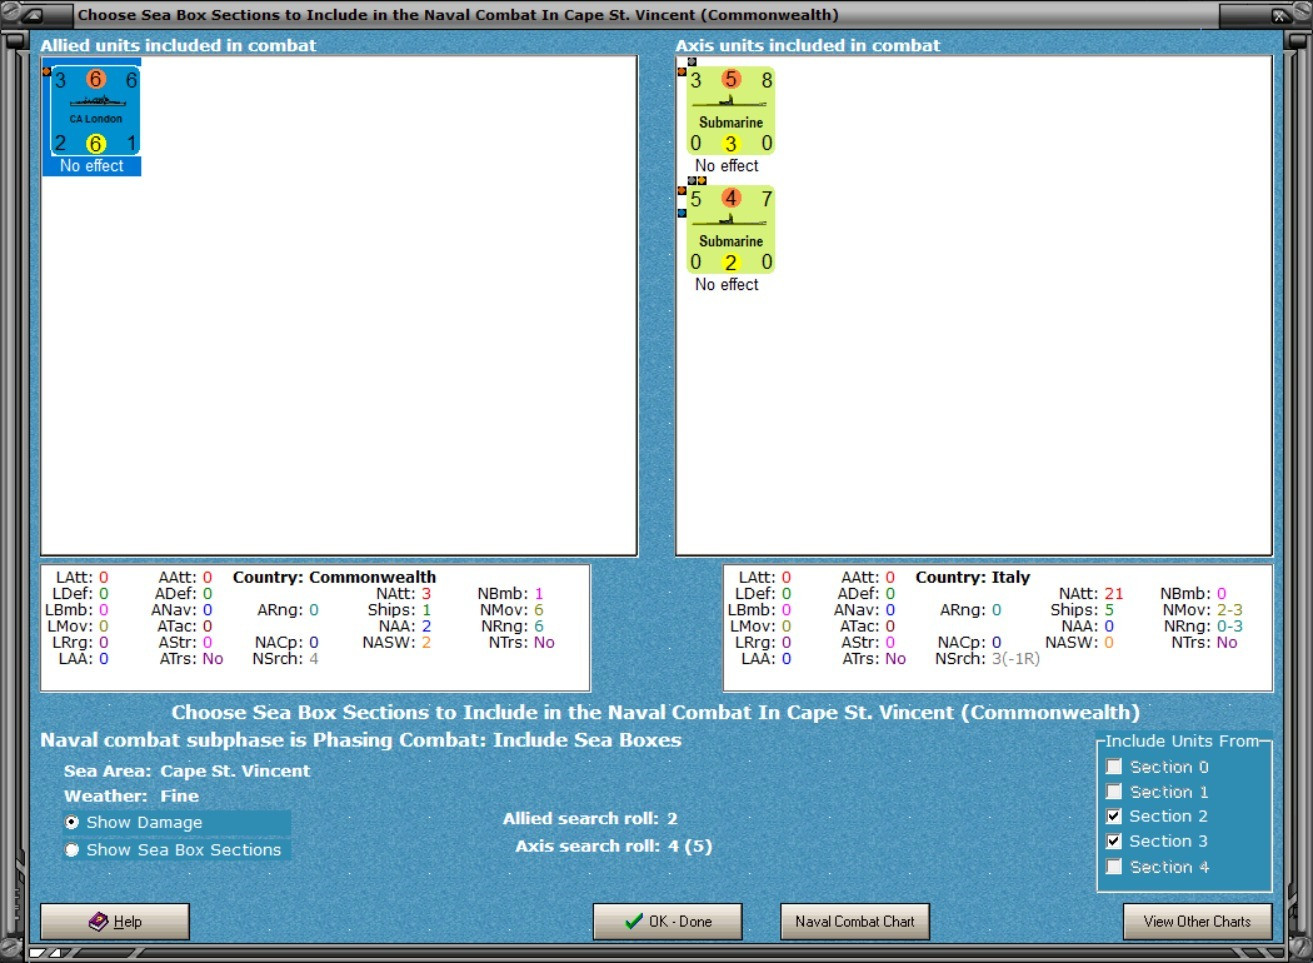Click the Axis search roll value
The width and height of the screenshot is (1313, 963).
690,846
